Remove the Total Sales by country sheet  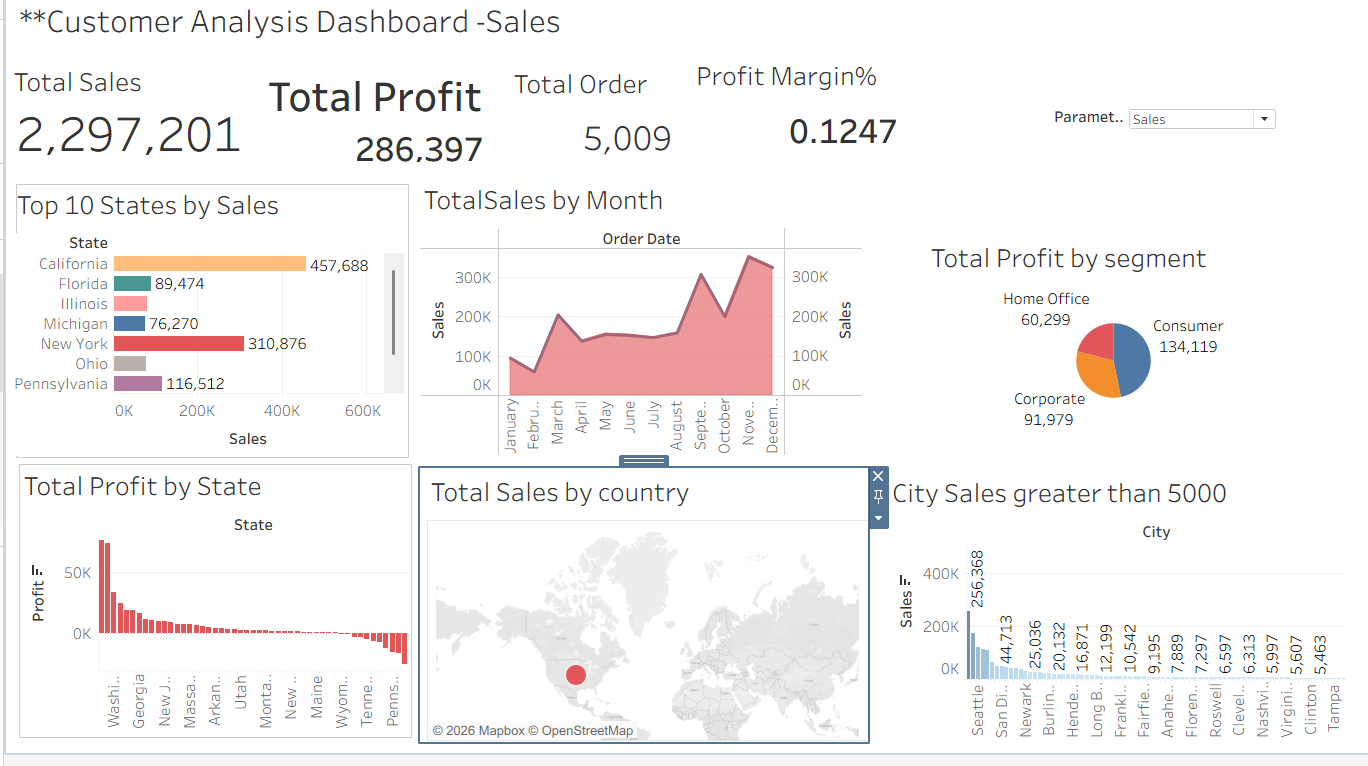tap(878, 477)
